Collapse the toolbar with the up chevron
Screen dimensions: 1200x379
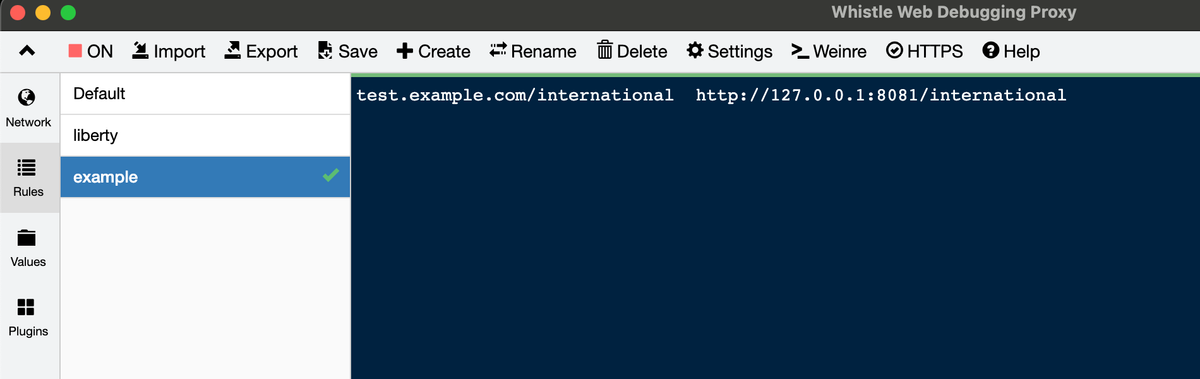[x=28, y=51]
